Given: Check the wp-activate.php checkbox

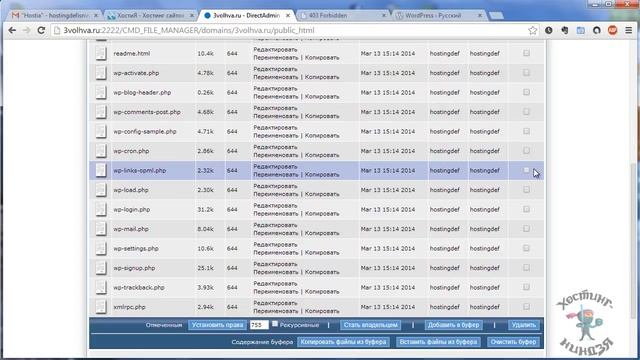Looking at the screenshot, I should pyautogui.click(x=526, y=73).
